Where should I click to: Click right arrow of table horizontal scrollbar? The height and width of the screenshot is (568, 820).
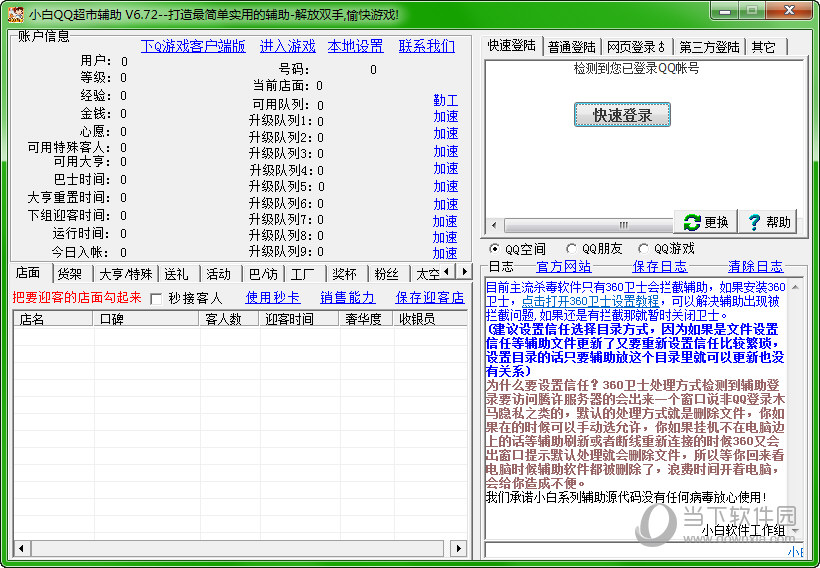[x=459, y=548]
